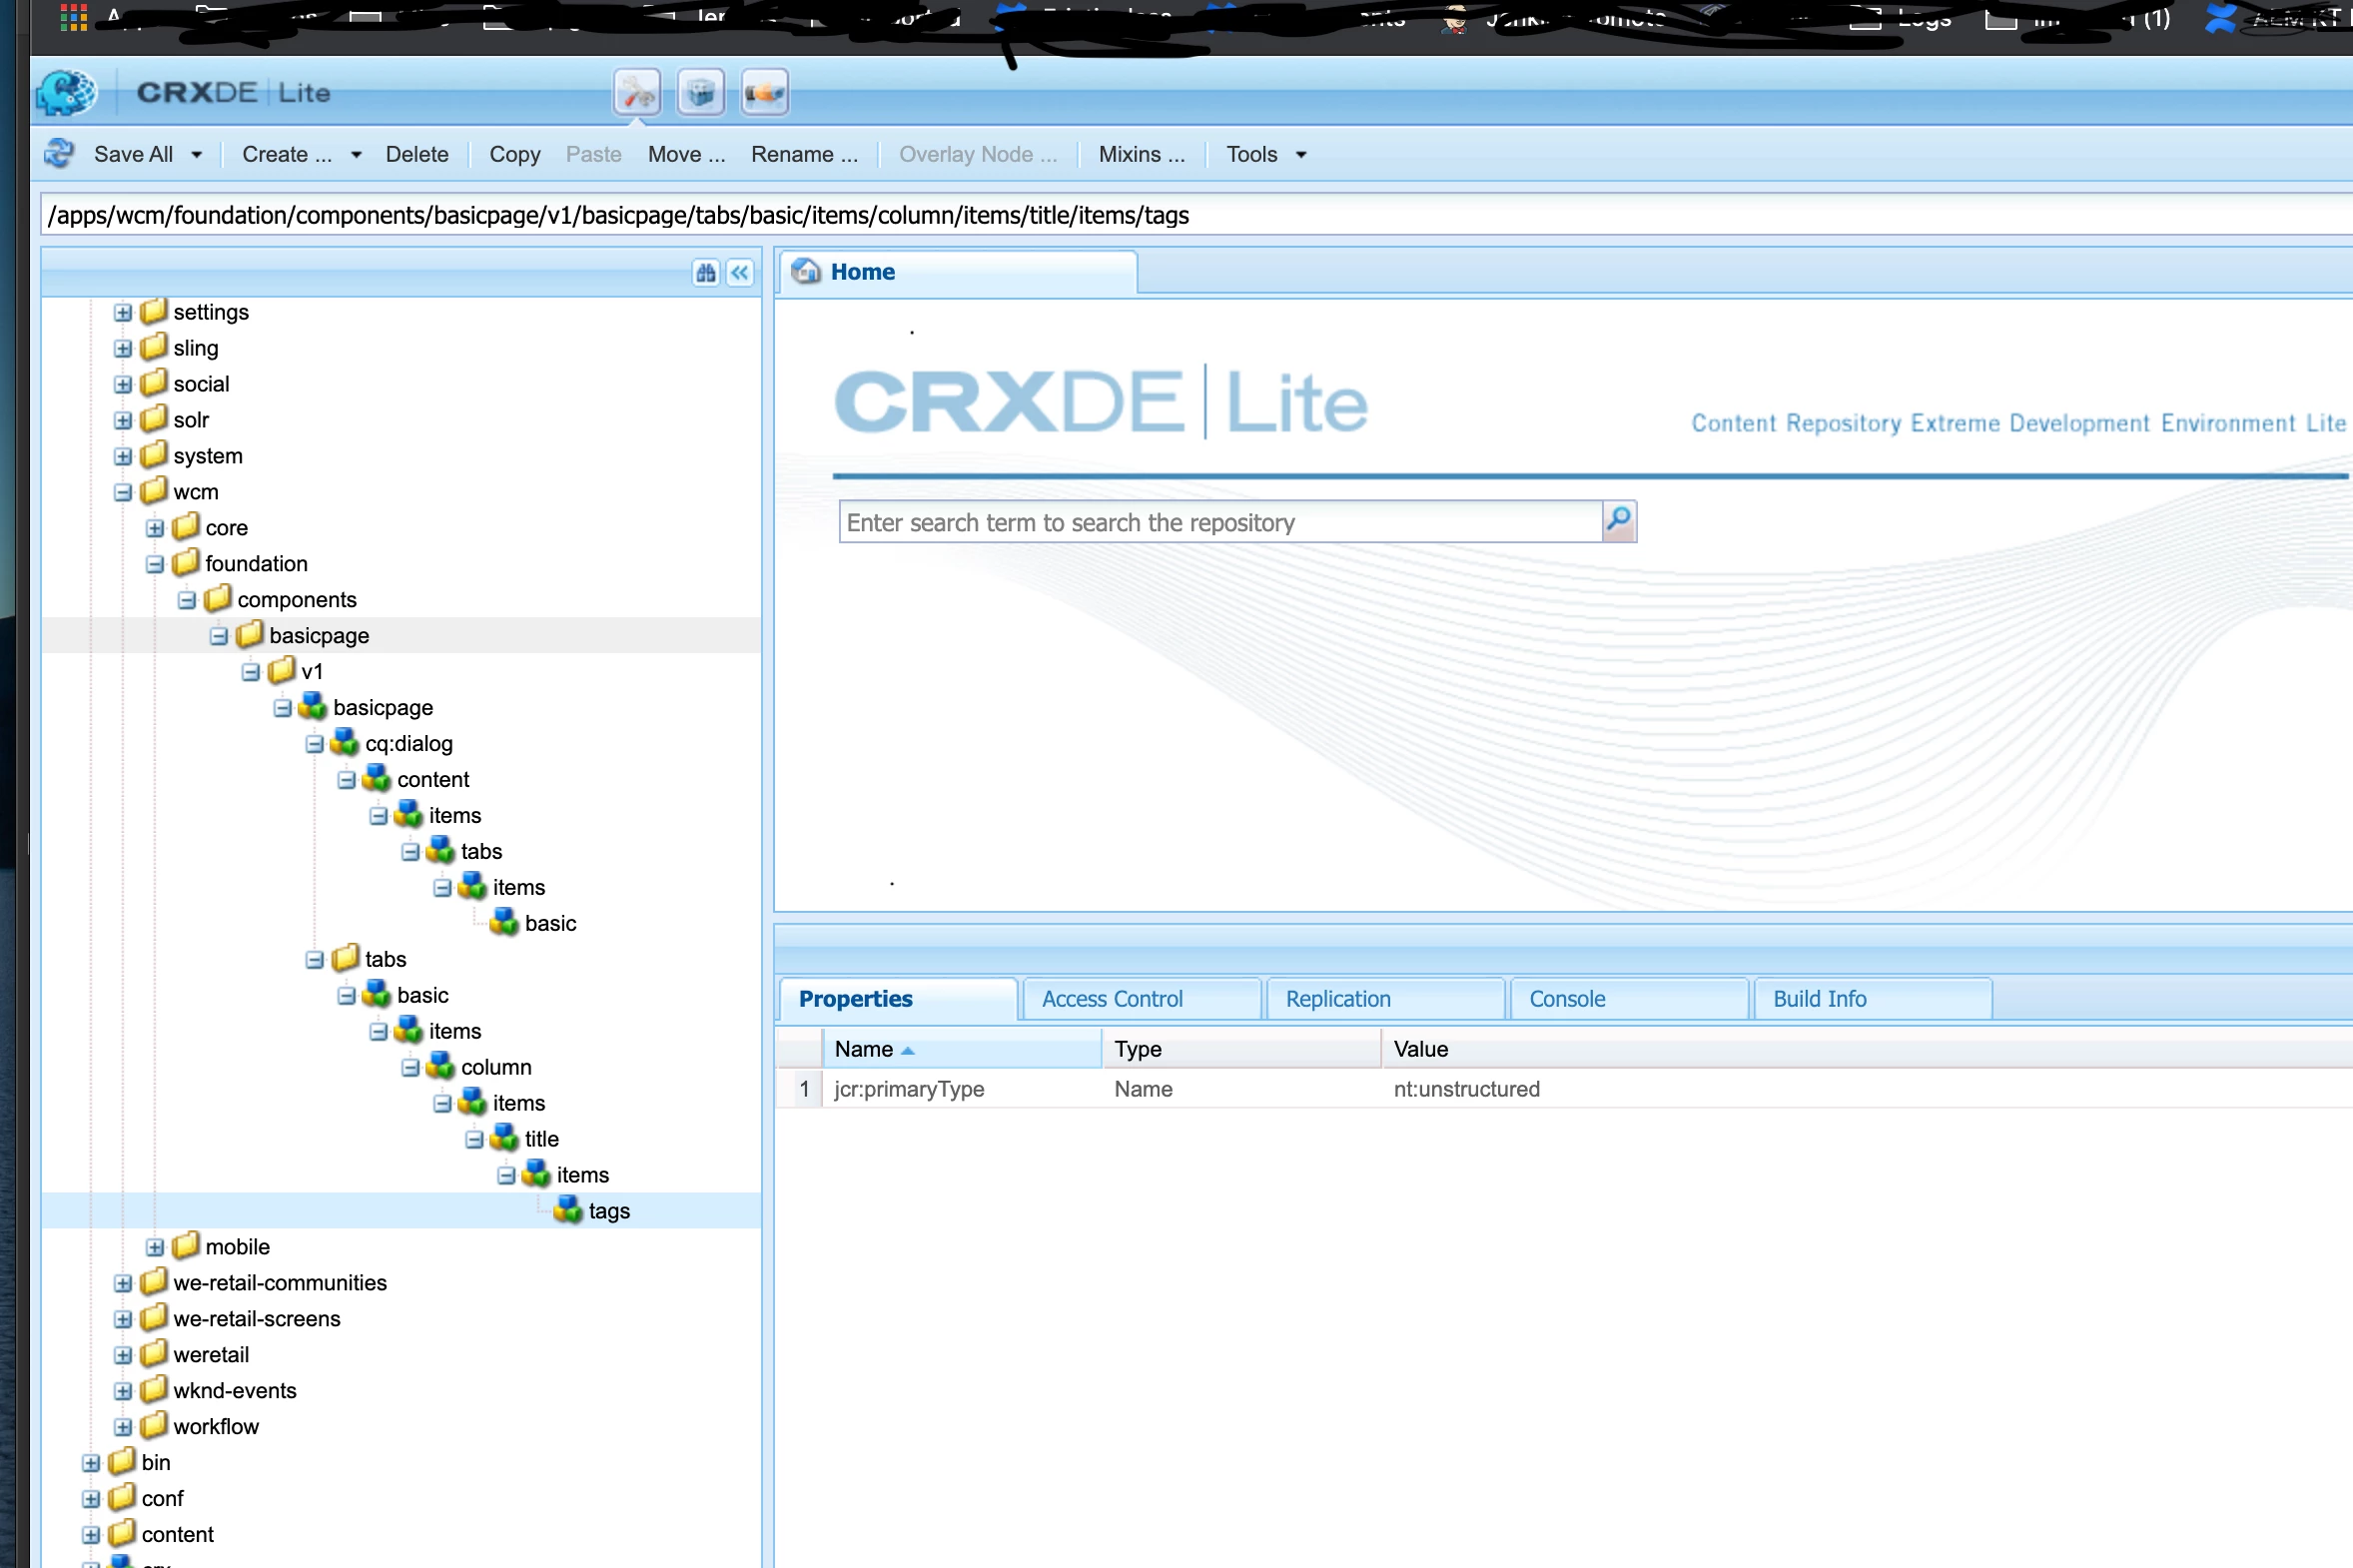This screenshot has height=1568, width=2353.
Task: Click the Package Manager box icon
Action: [700, 93]
